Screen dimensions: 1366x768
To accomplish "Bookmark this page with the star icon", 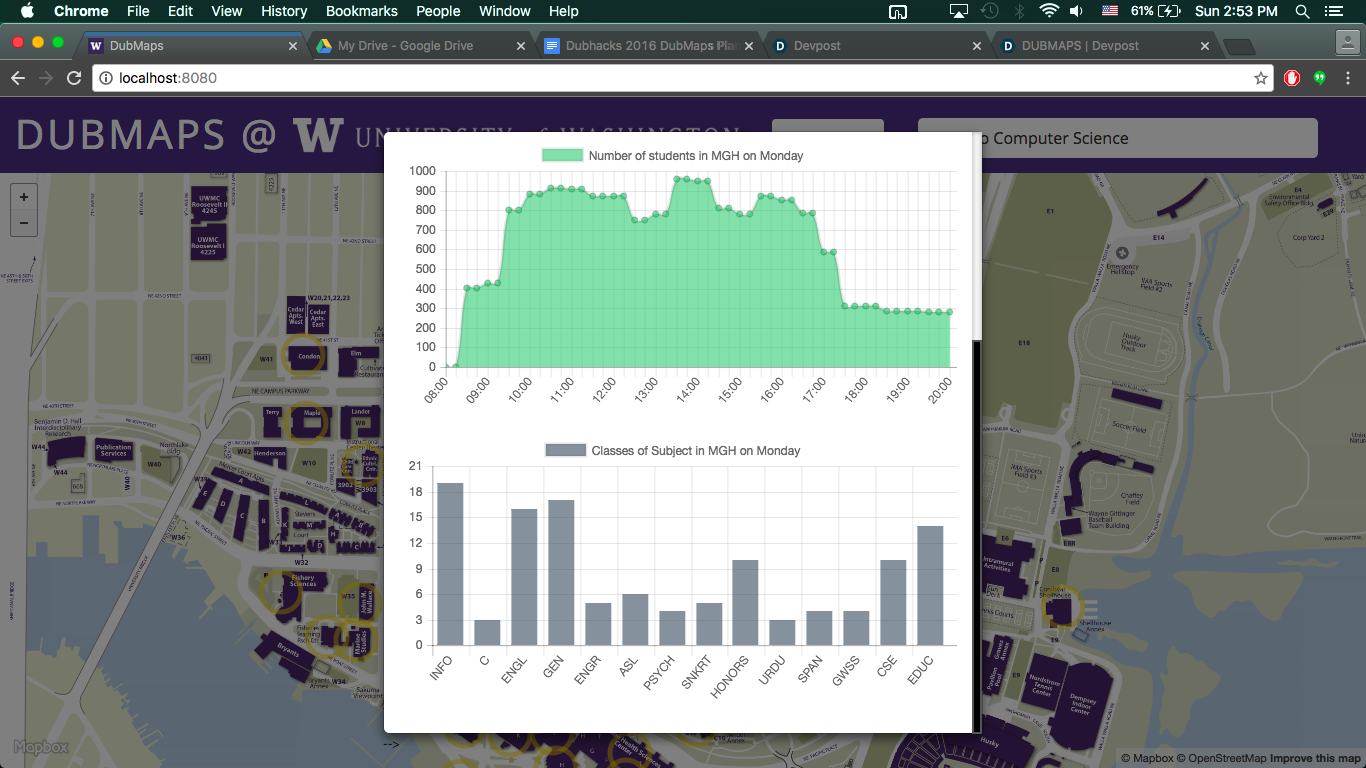I will [x=1260, y=78].
